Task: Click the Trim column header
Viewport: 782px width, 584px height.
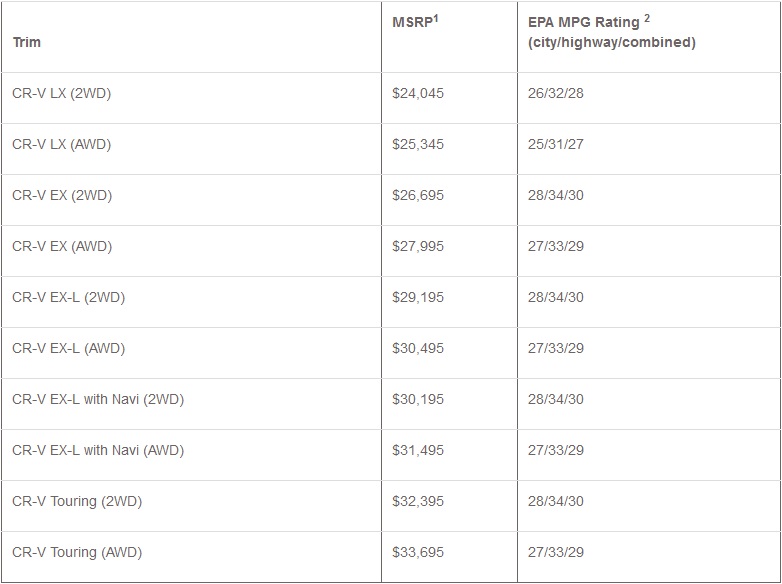Action: point(27,42)
